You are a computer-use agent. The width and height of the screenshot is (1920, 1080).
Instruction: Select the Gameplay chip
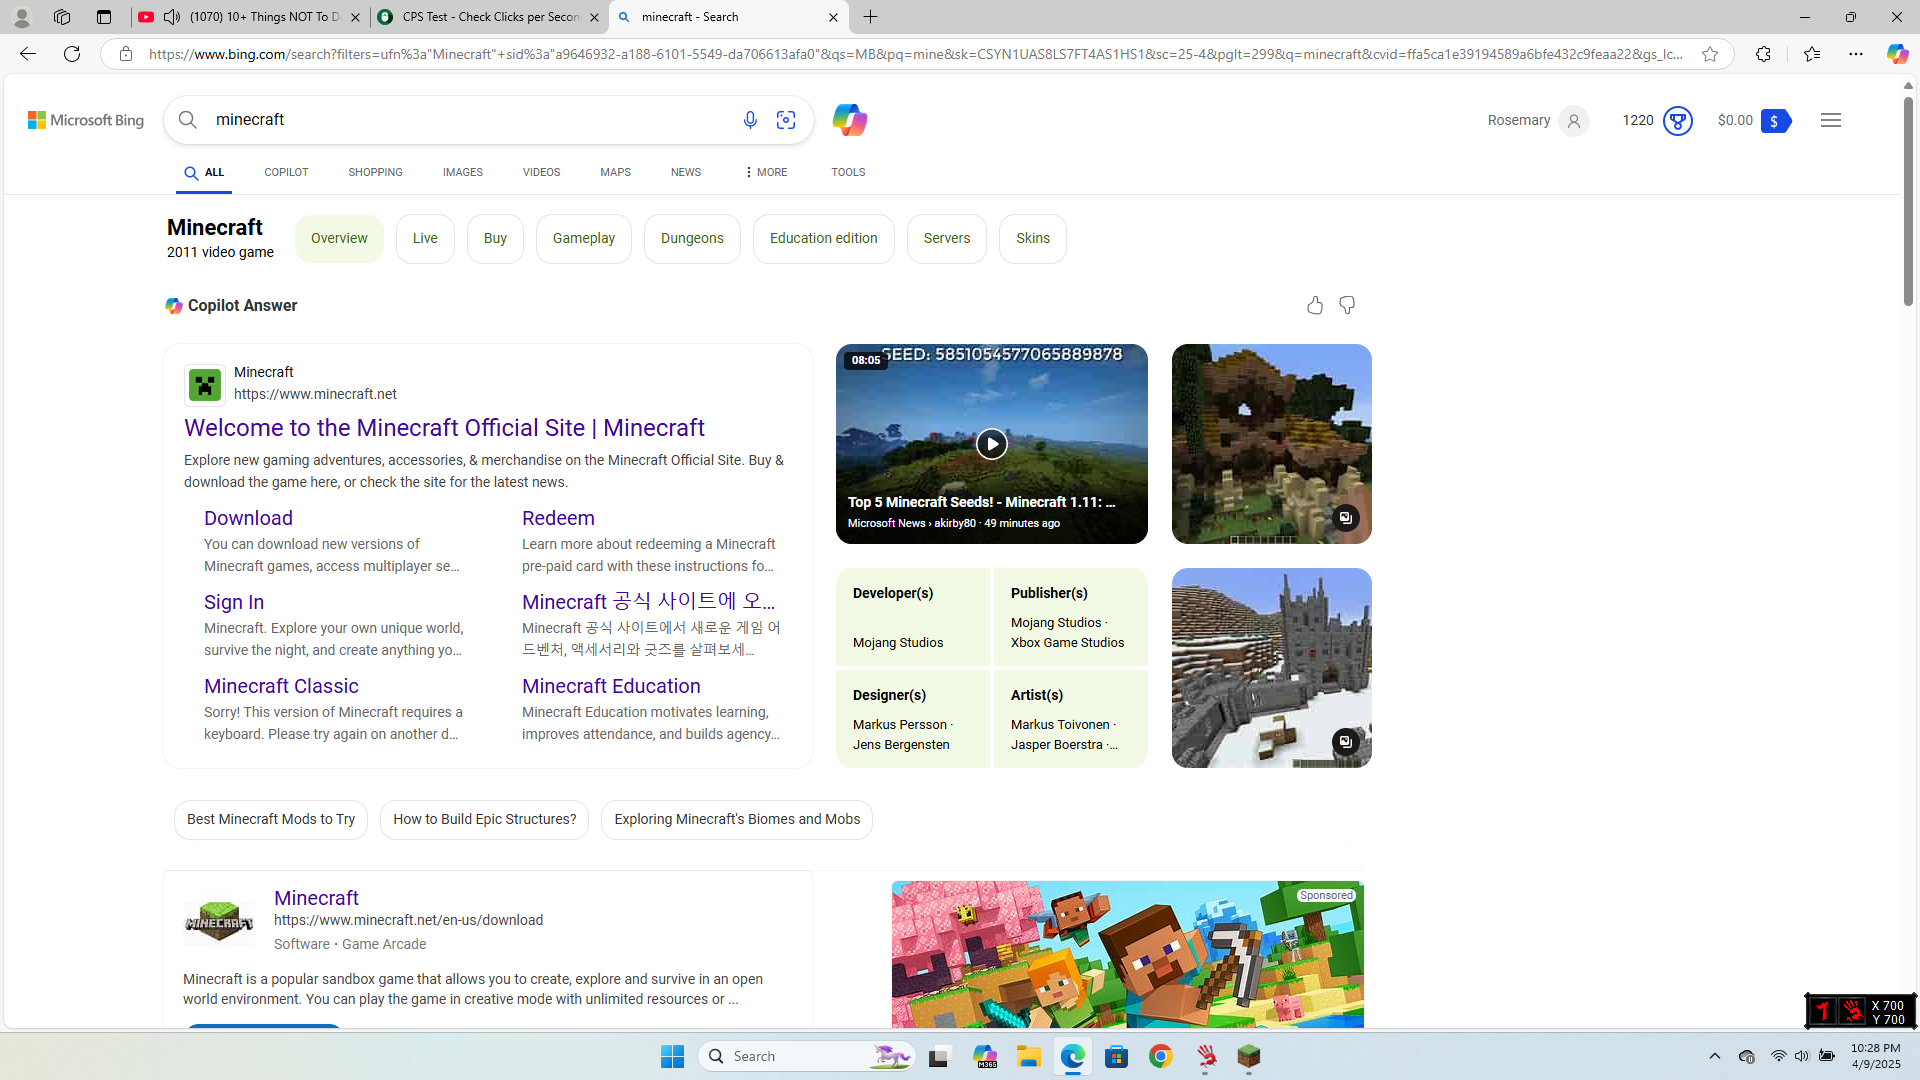point(584,239)
